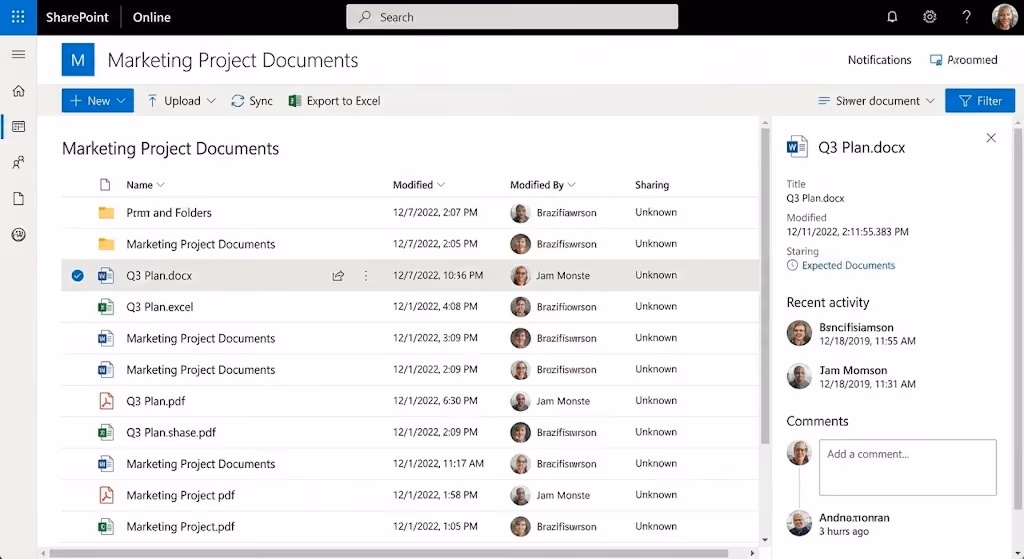Image resolution: width=1024 pixels, height=559 pixels.
Task: Click in the Search box
Action: (512, 17)
